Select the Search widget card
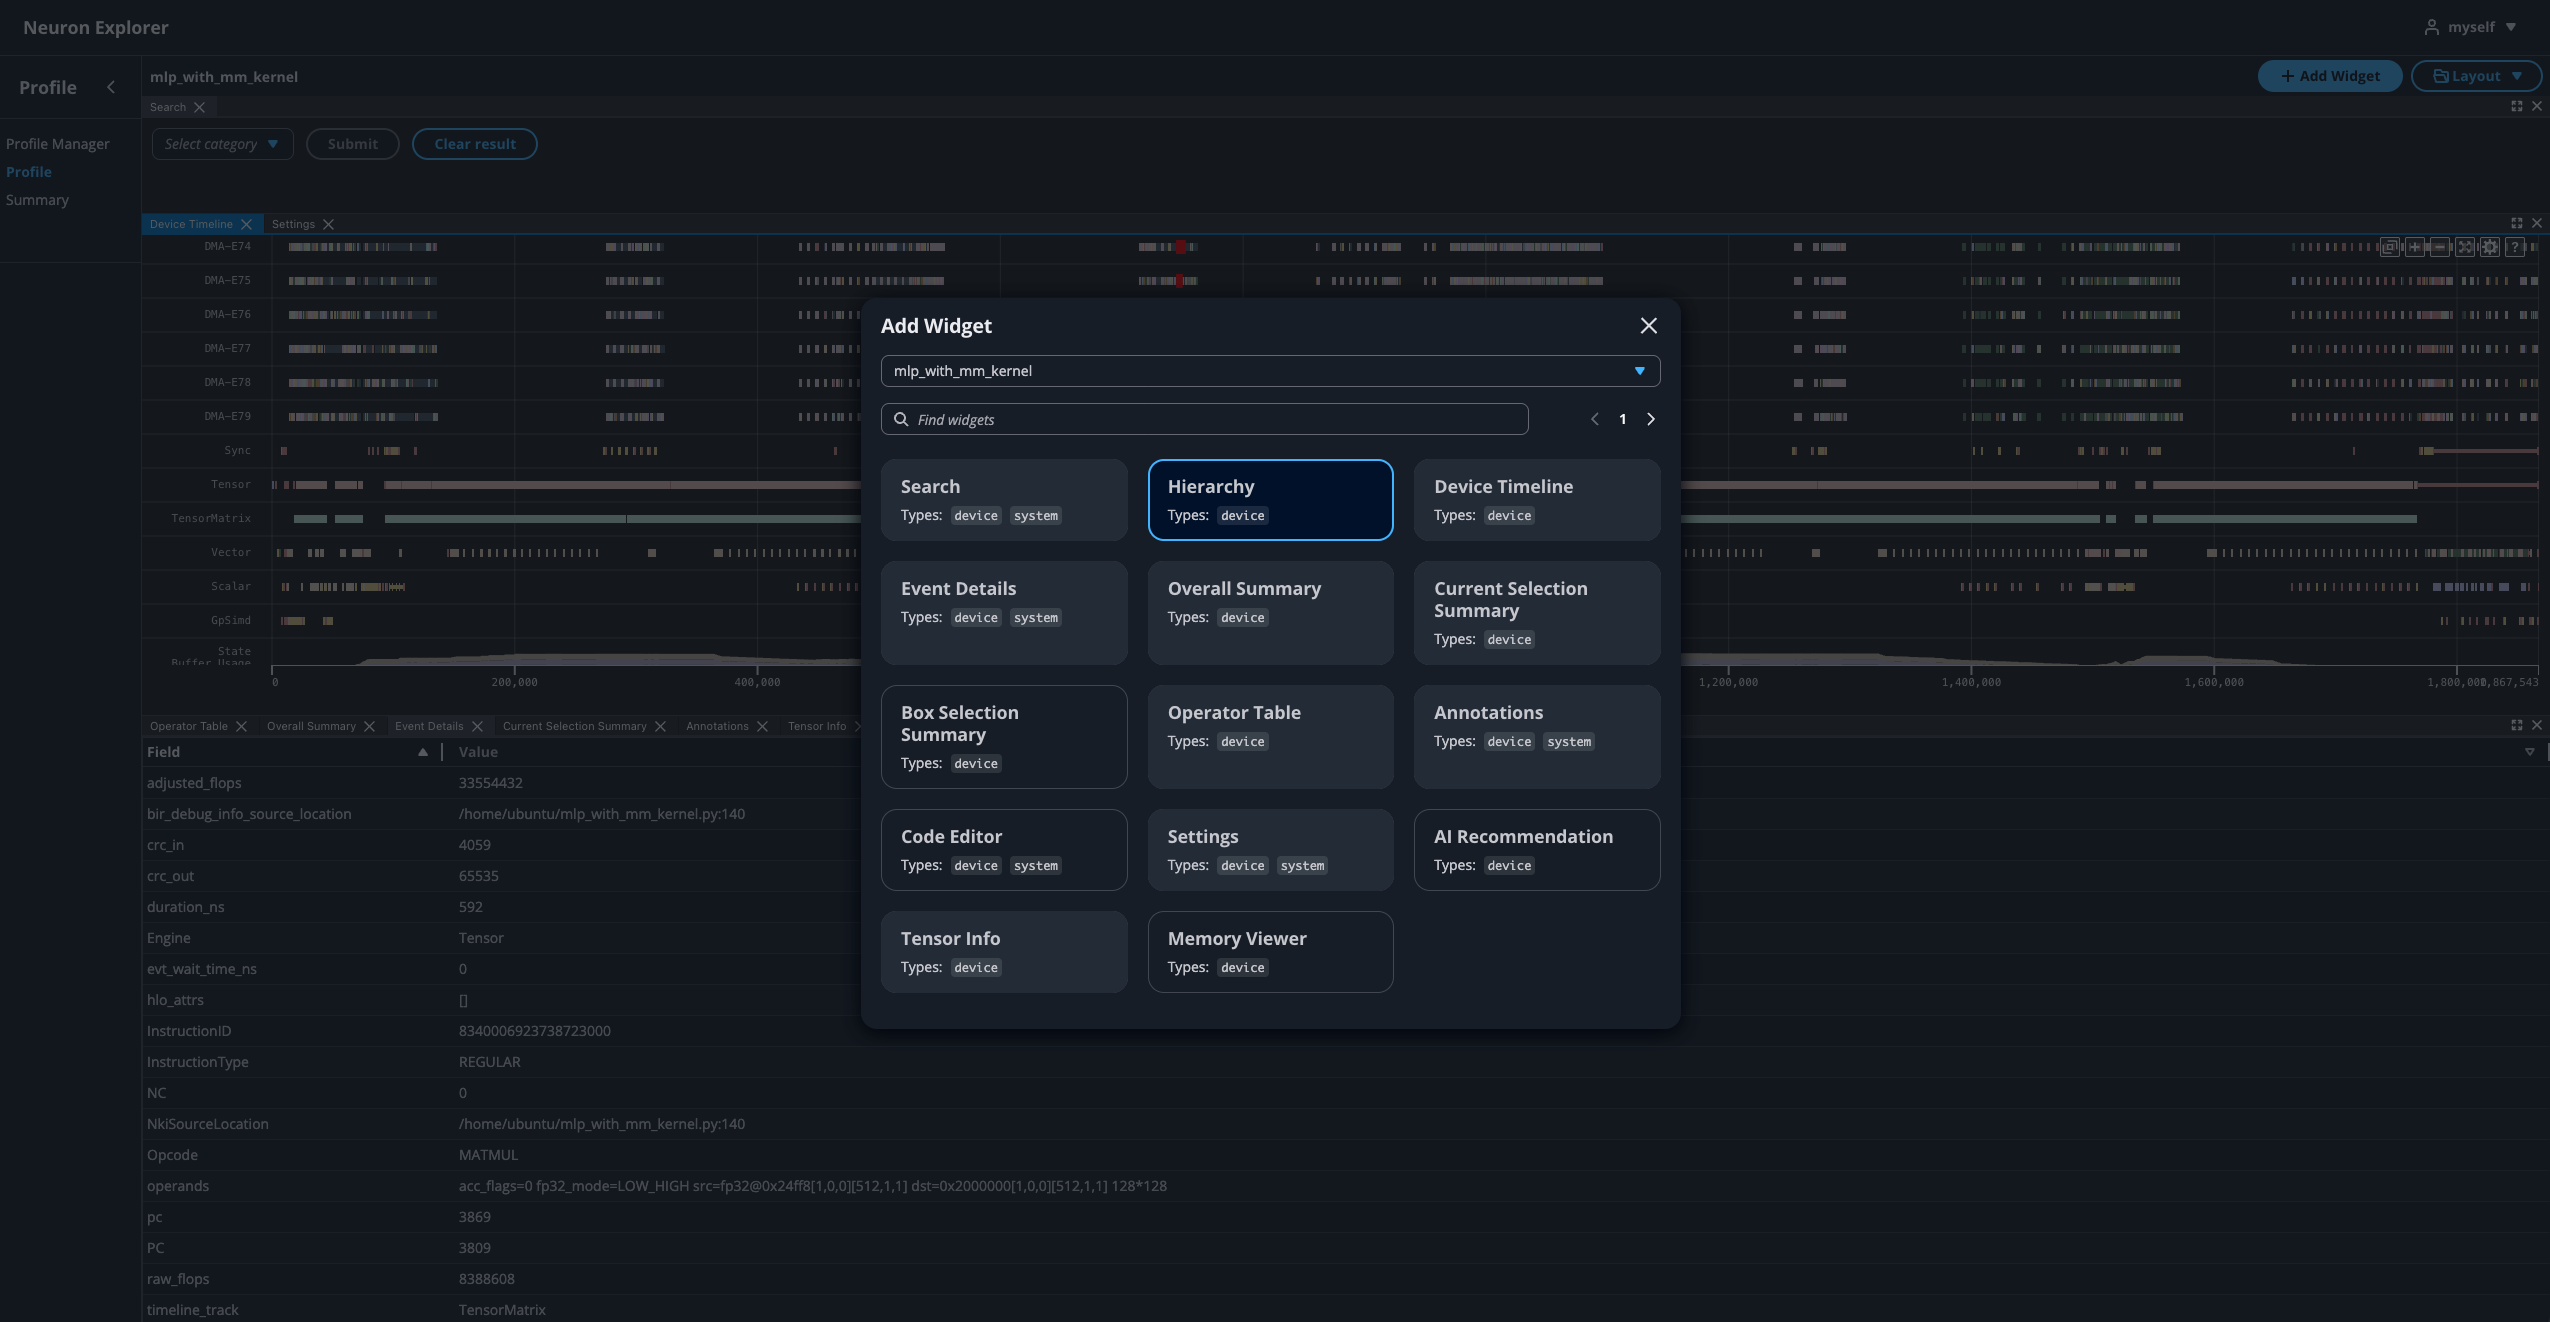Image resolution: width=2550 pixels, height=1322 pixels. coord(1003,500)
